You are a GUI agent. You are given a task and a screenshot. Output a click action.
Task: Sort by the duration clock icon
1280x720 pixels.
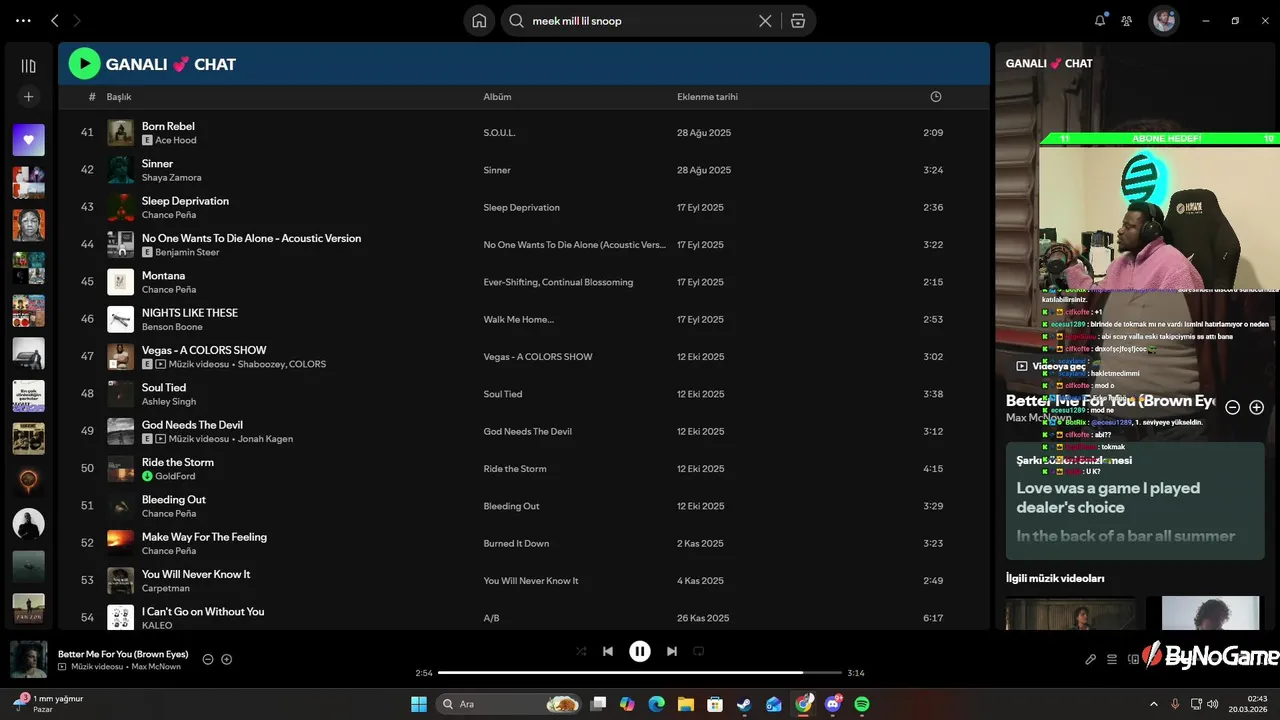[x=936, y=97]
